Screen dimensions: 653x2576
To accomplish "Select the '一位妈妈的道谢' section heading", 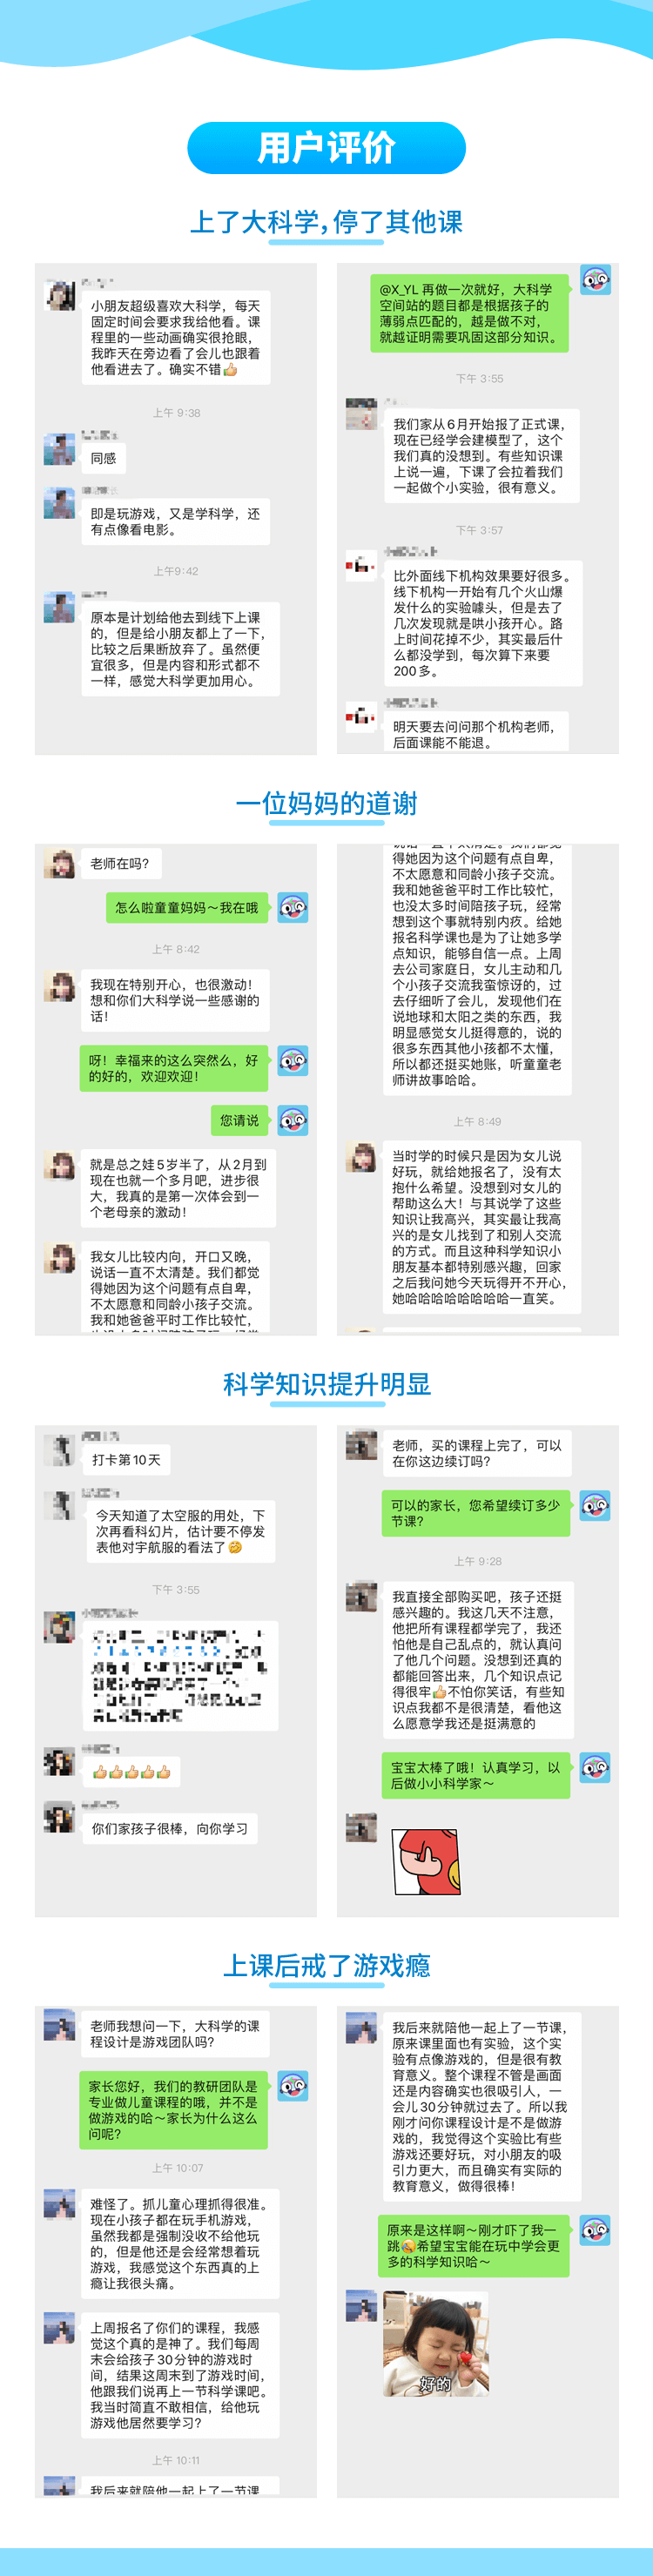I will pyautogui.click(x=326, y=803).
